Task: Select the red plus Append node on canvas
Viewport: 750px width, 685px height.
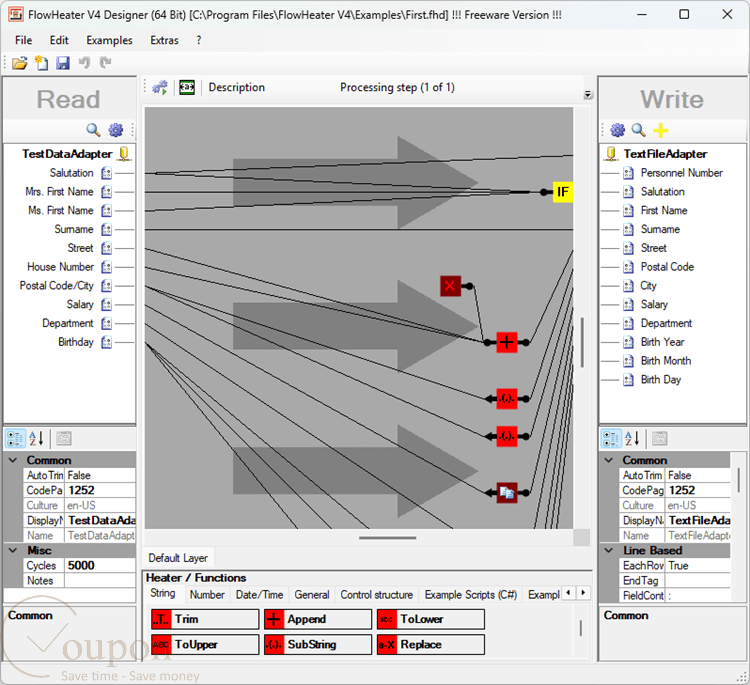Action: point(507,342)
